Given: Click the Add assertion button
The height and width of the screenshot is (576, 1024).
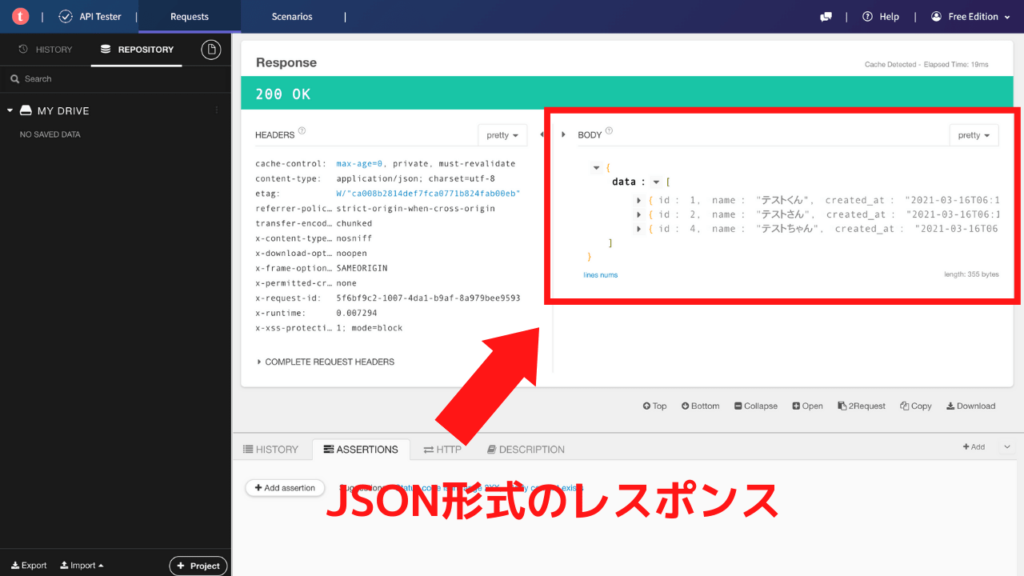Looking at the screenshot, I should [284, 487].
